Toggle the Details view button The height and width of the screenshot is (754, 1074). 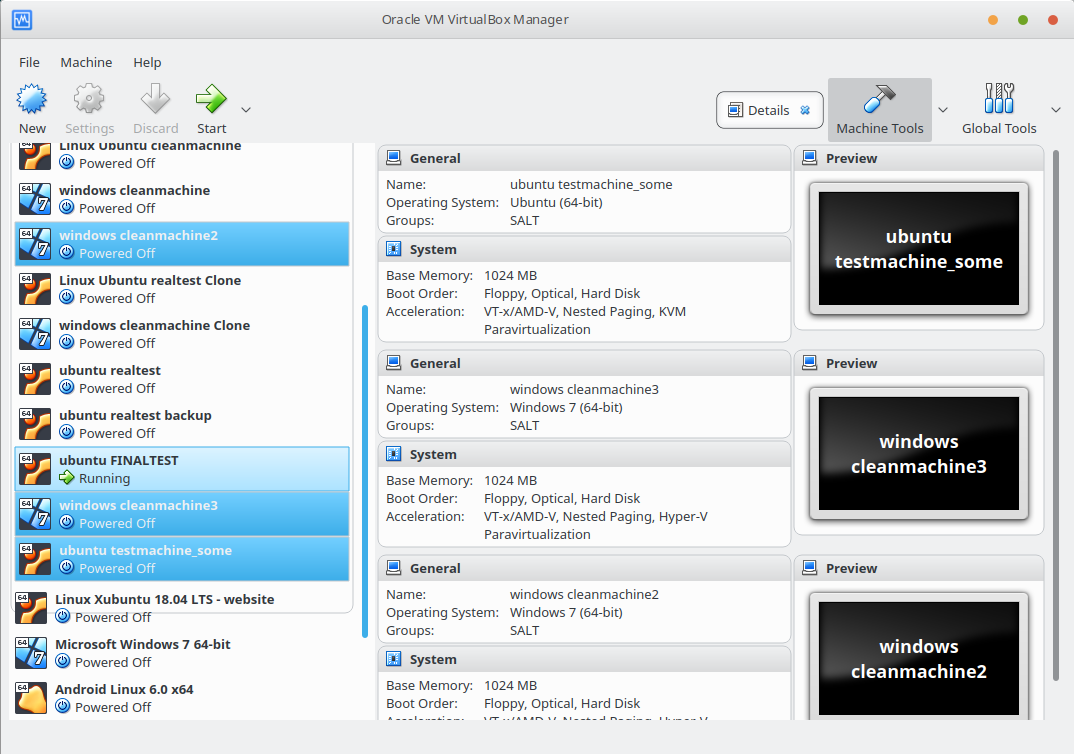pos(770,110)
